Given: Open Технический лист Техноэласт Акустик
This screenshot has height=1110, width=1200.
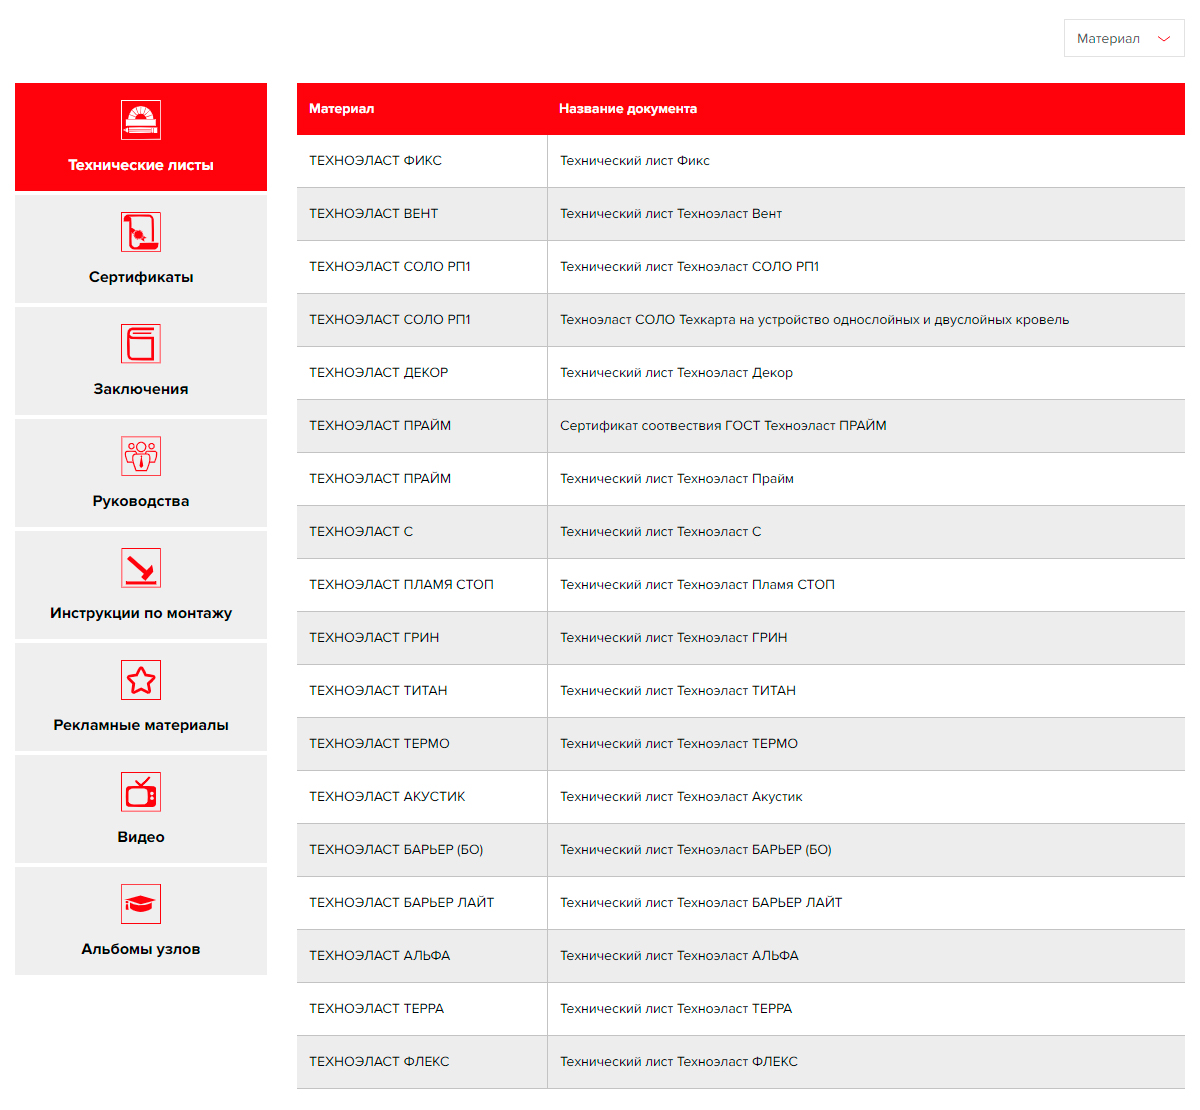Looking at the screenshot, I should tap(681, 797).
